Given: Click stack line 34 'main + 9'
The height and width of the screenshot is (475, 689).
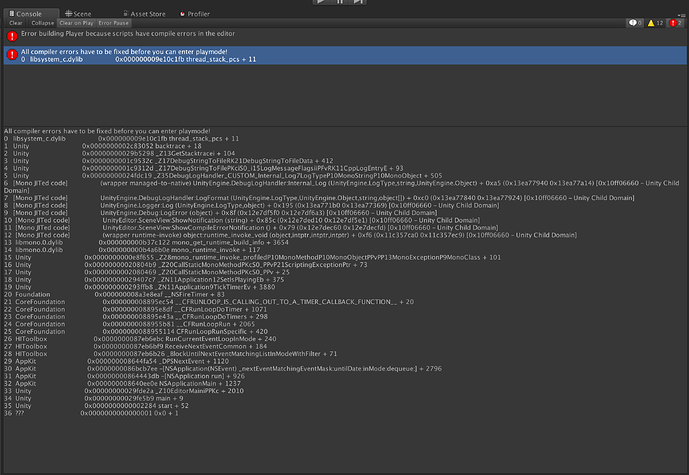Looking at the screenshot, I should pos(94,398).
